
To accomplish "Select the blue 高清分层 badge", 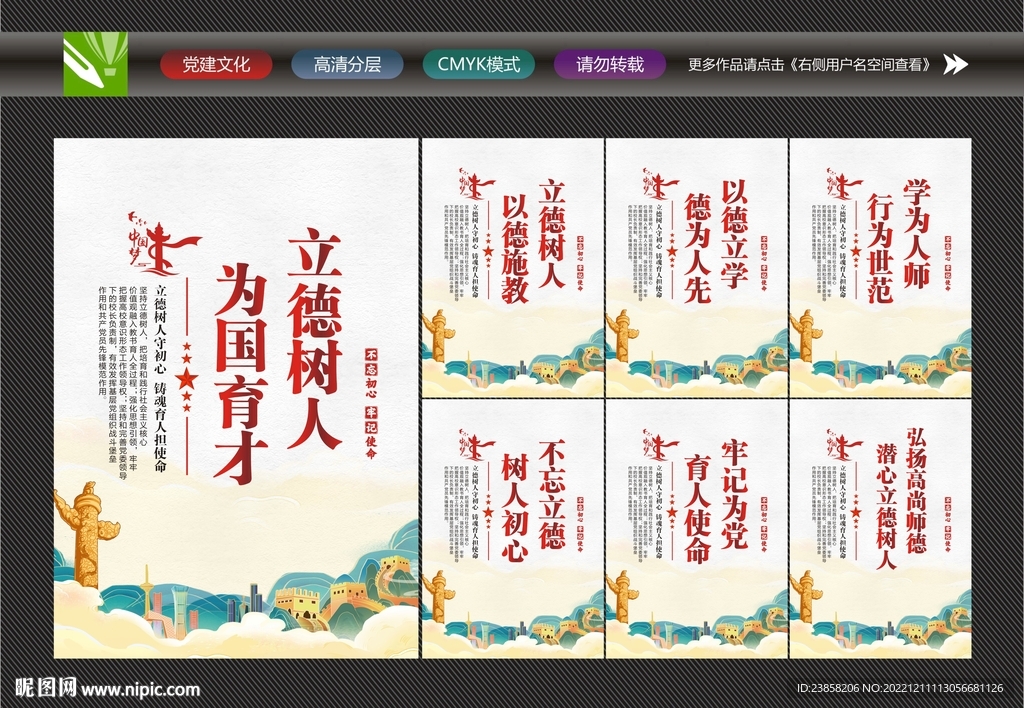I will 347,63.
